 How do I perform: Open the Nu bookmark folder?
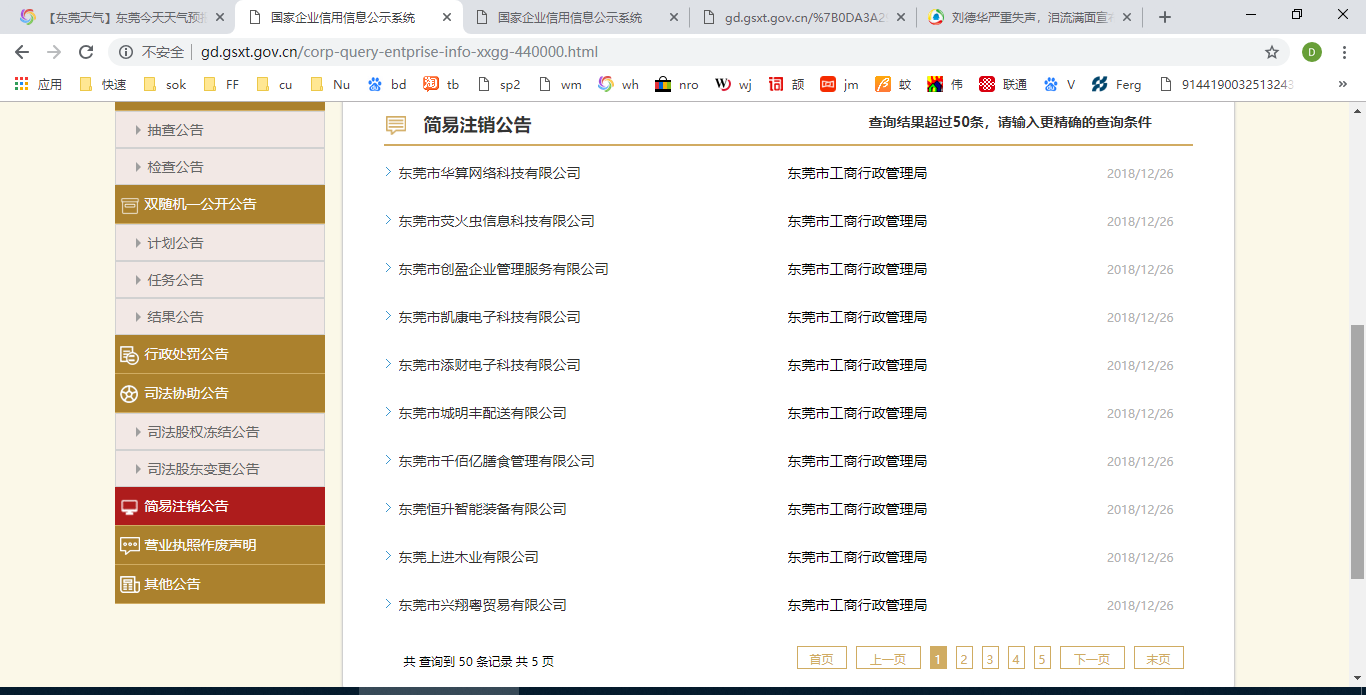point(330,85)
